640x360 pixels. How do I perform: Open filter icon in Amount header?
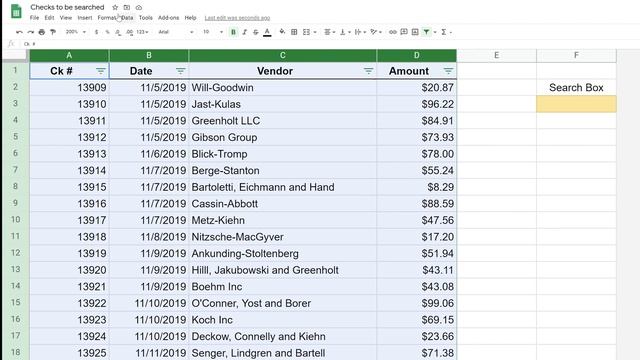(x=448, y=71)
